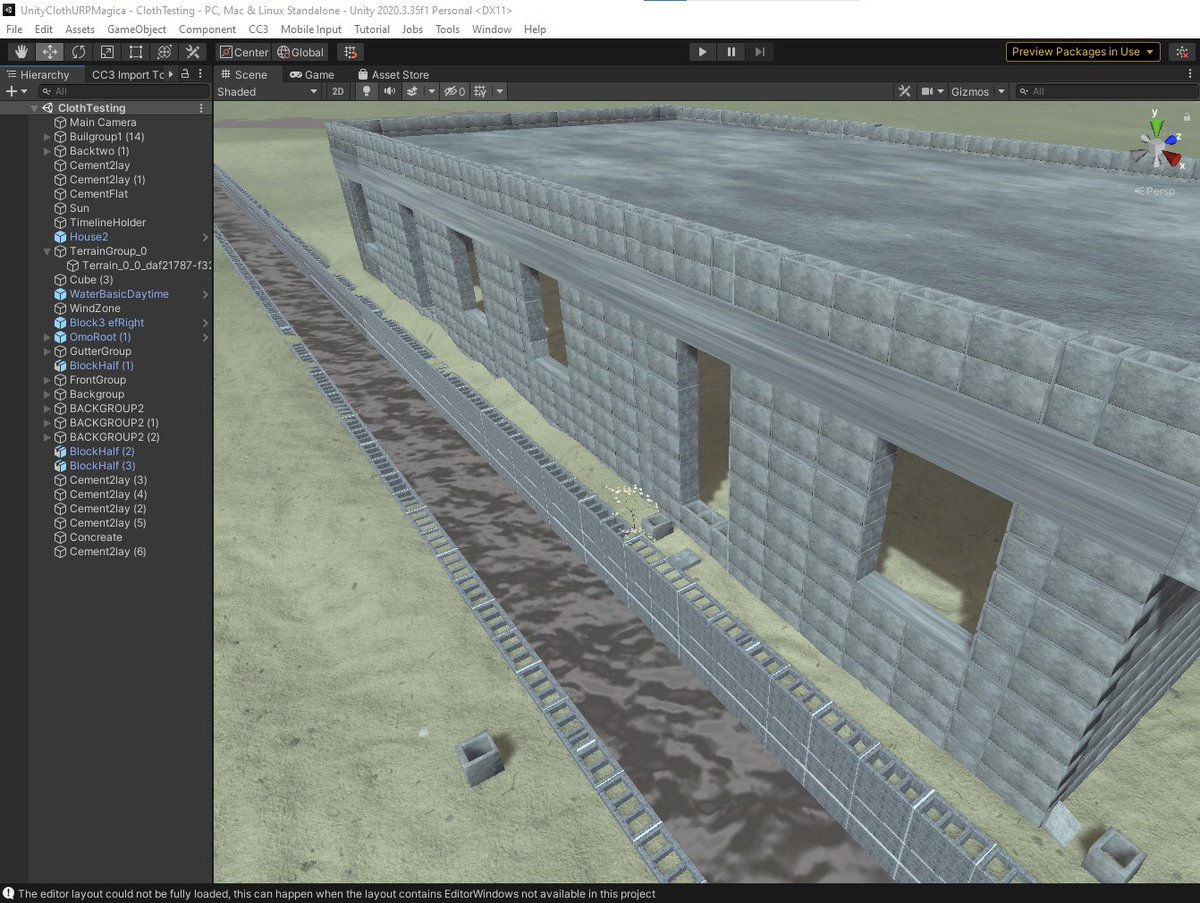Click the red X axis cone of orientation gizmo
The image size is (1200, 903).
click(x=1172, y=157)
